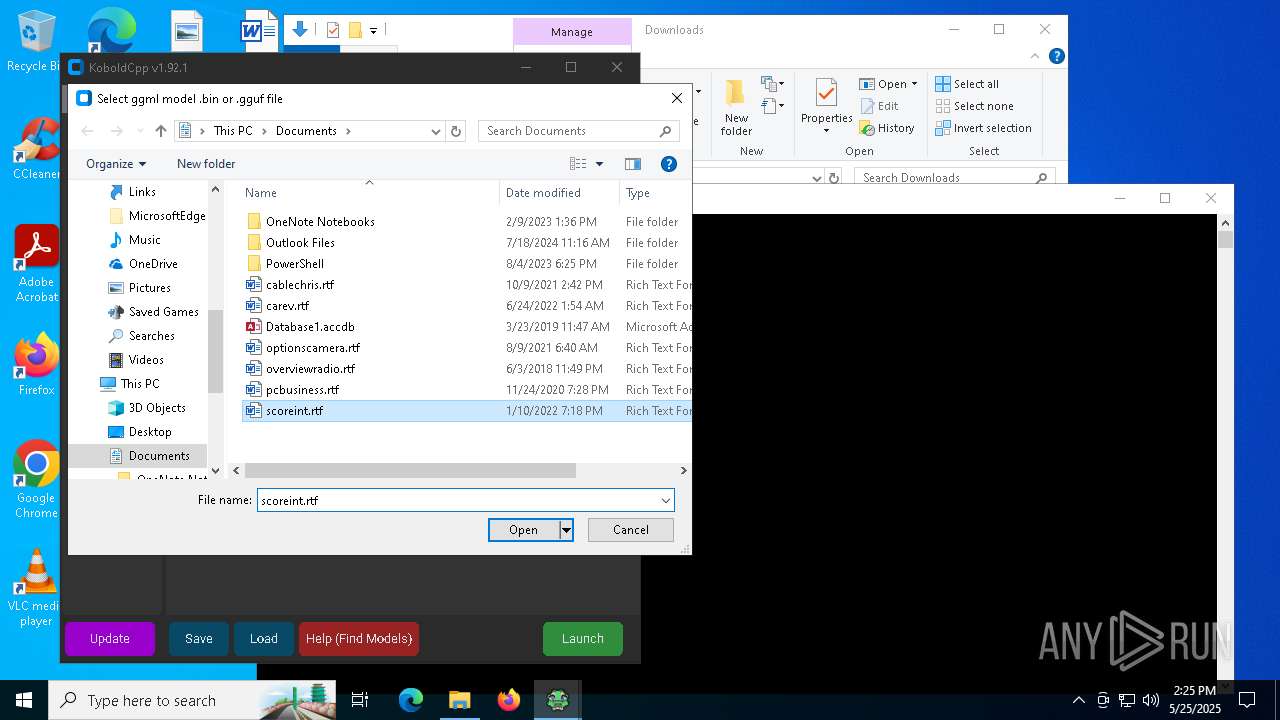Open Music in navigation tree
The width and height of the screenshot is (1280, 720).
point(144,240)
